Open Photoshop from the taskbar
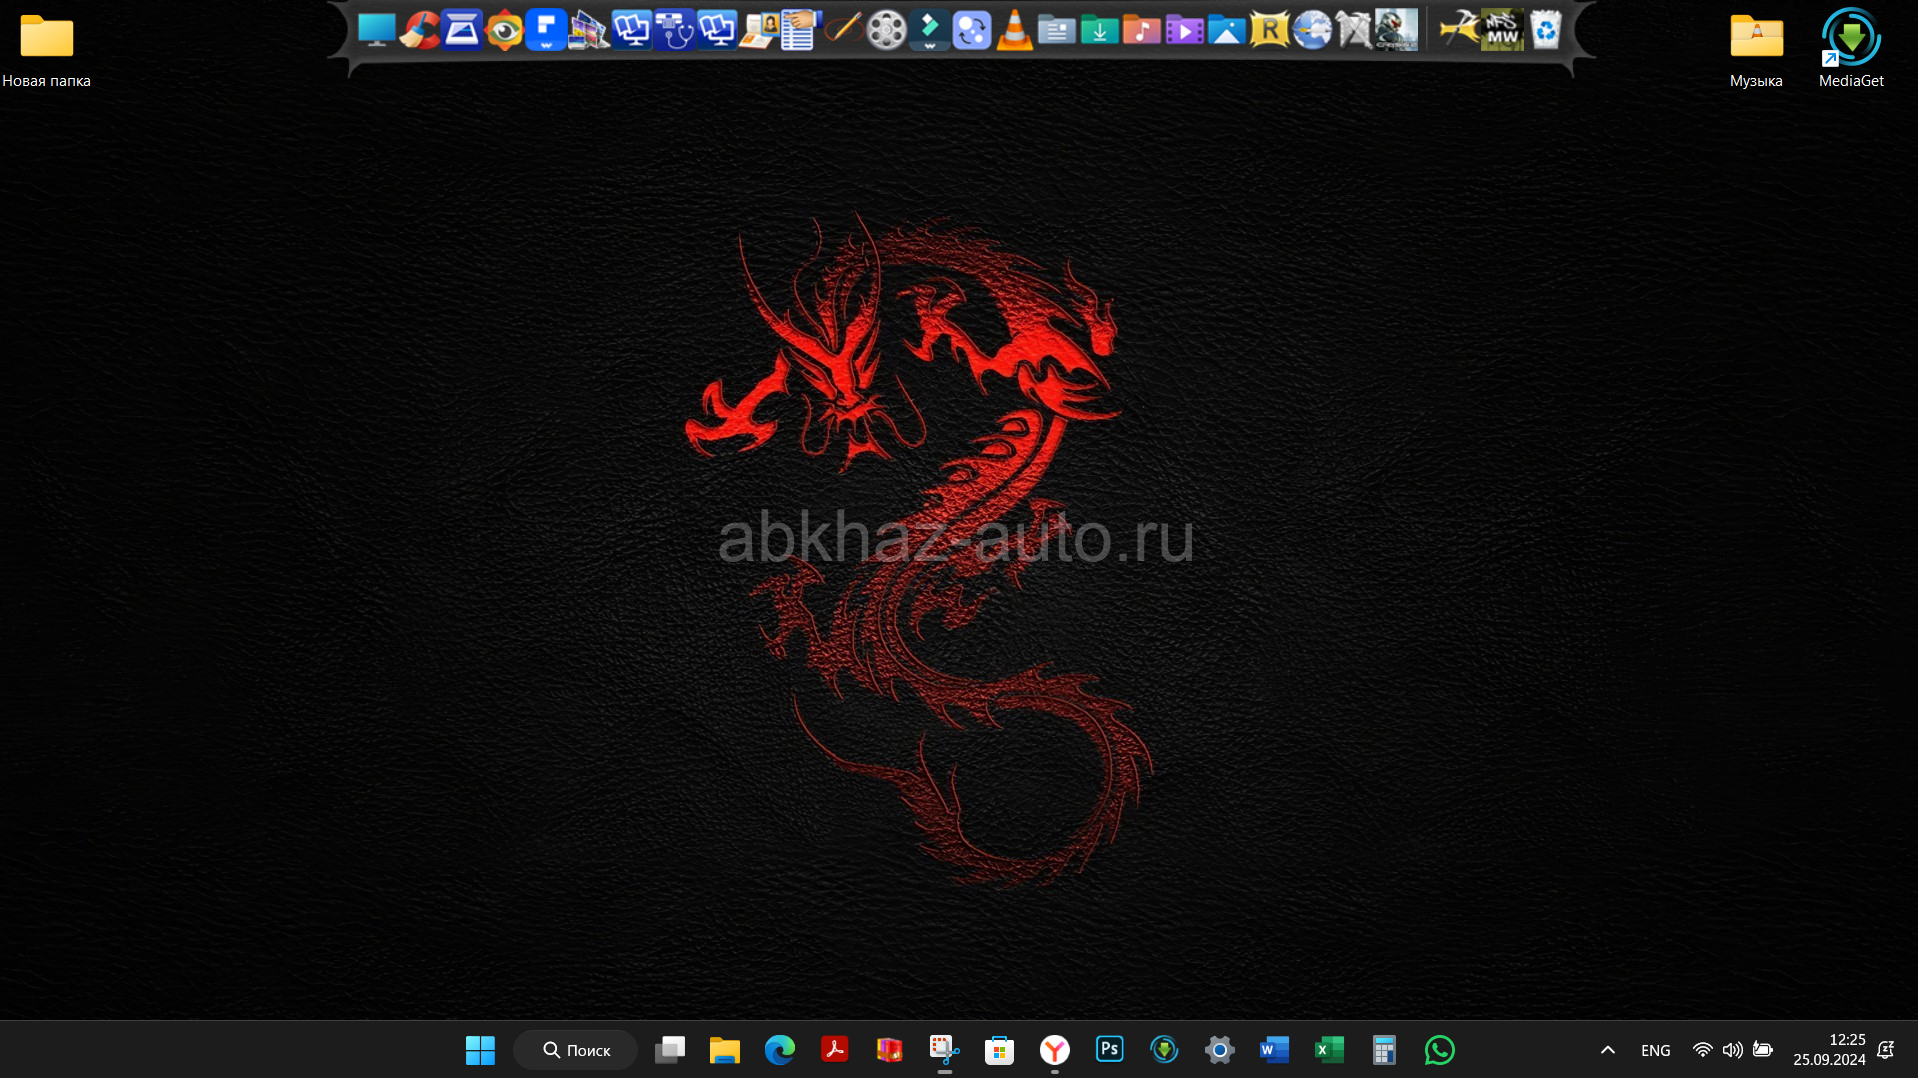 (x=1109, y=1049)
